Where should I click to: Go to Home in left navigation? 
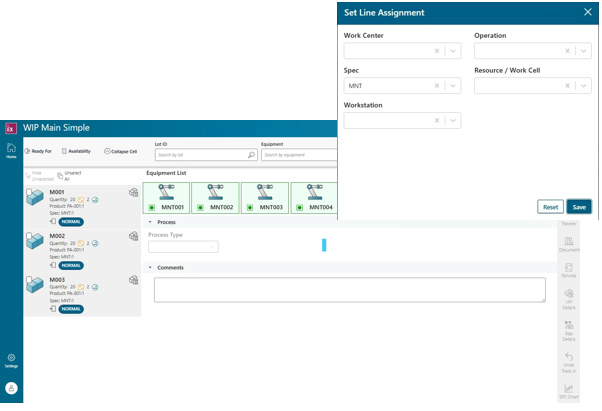pos(11,149)
